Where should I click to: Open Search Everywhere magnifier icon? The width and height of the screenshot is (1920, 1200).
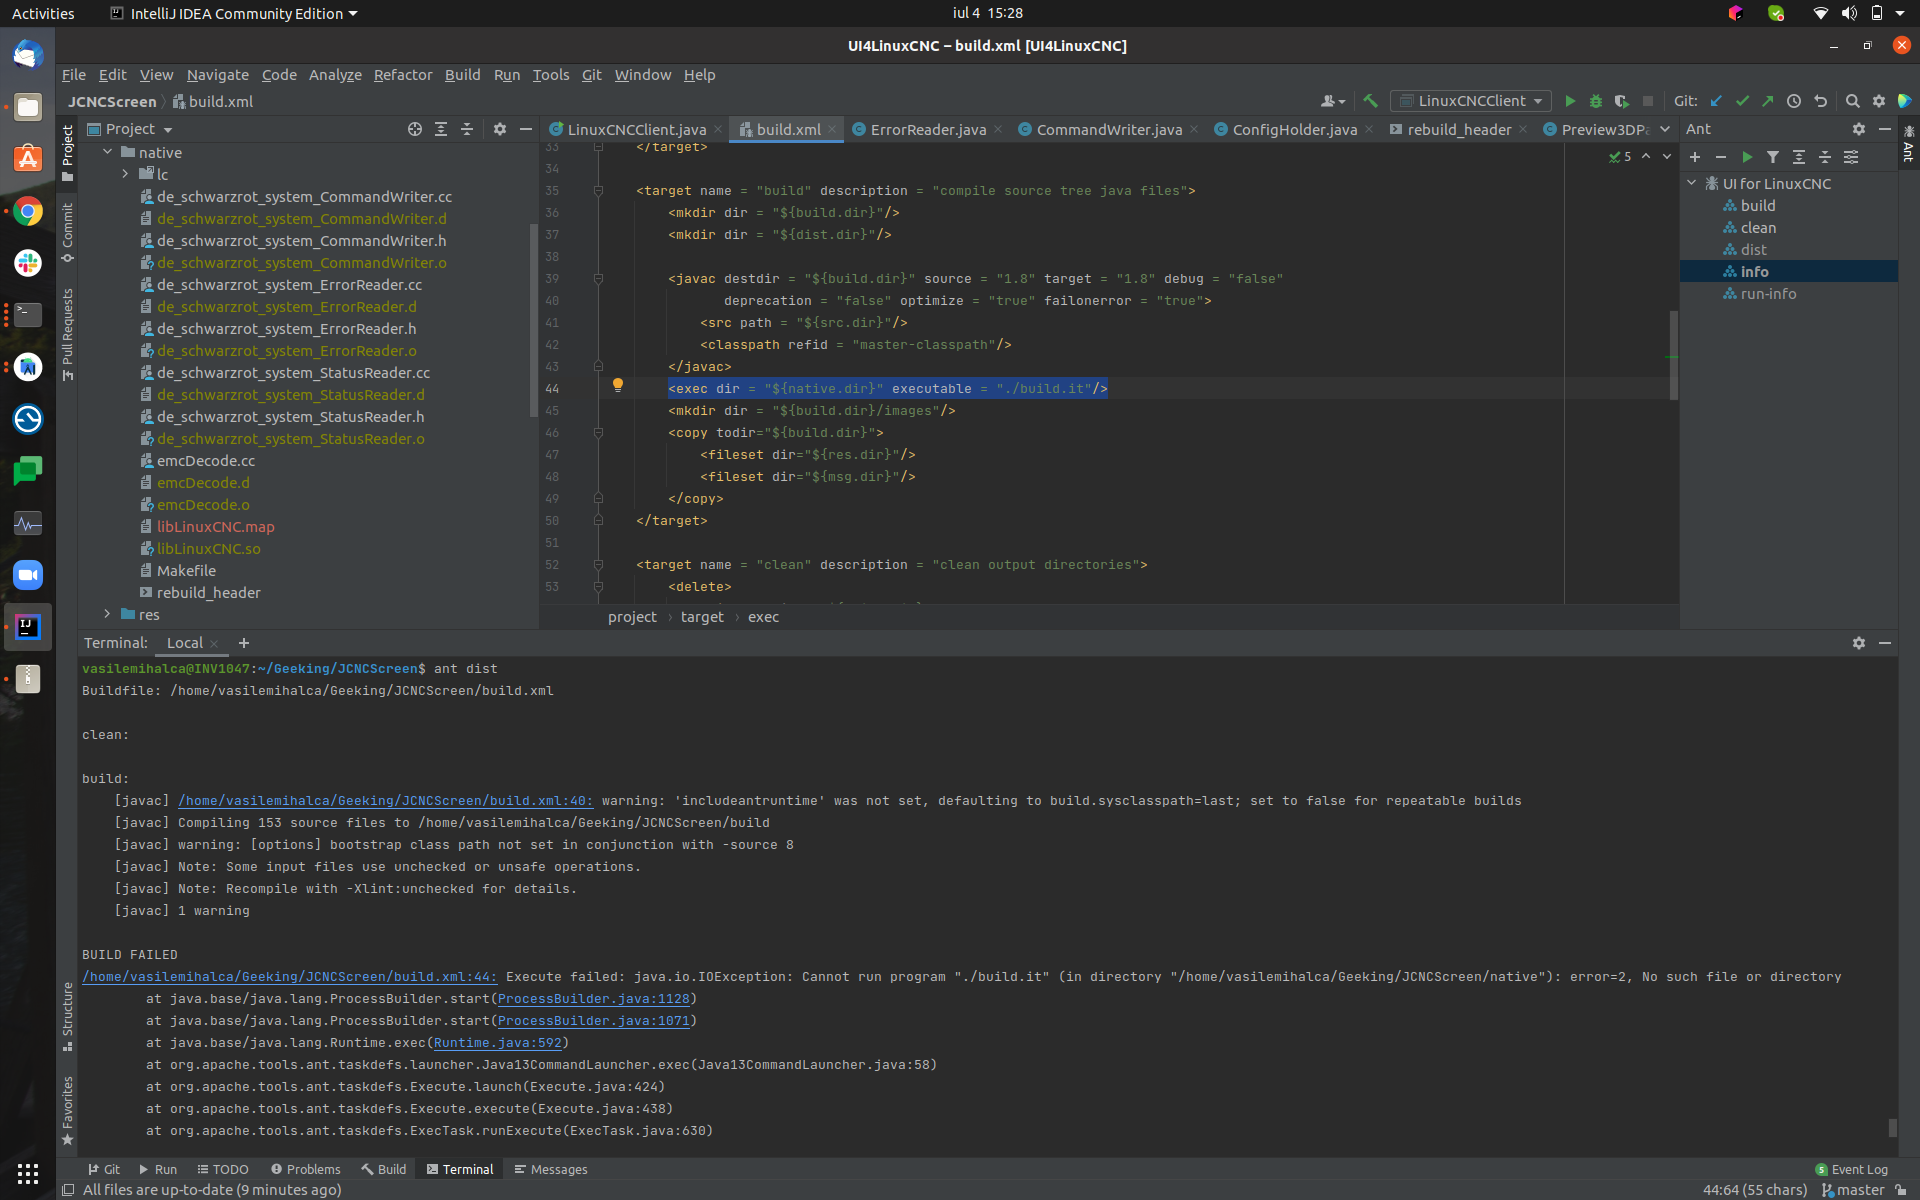coord(1852,101)
